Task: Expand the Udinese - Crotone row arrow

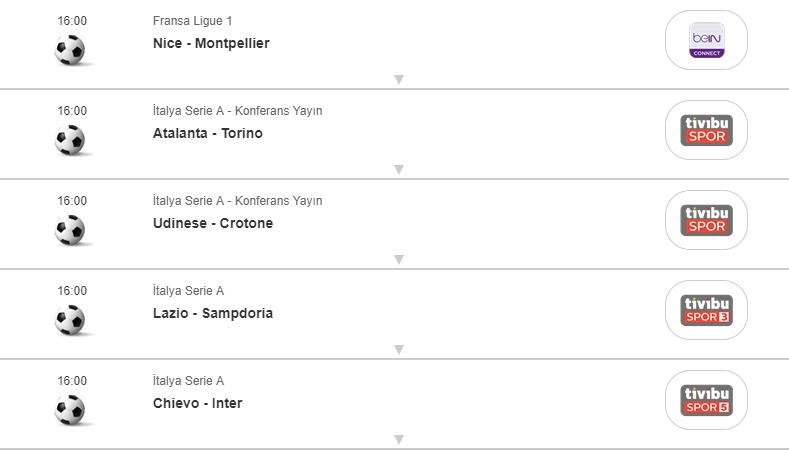Action: click(x=398, y=259)
